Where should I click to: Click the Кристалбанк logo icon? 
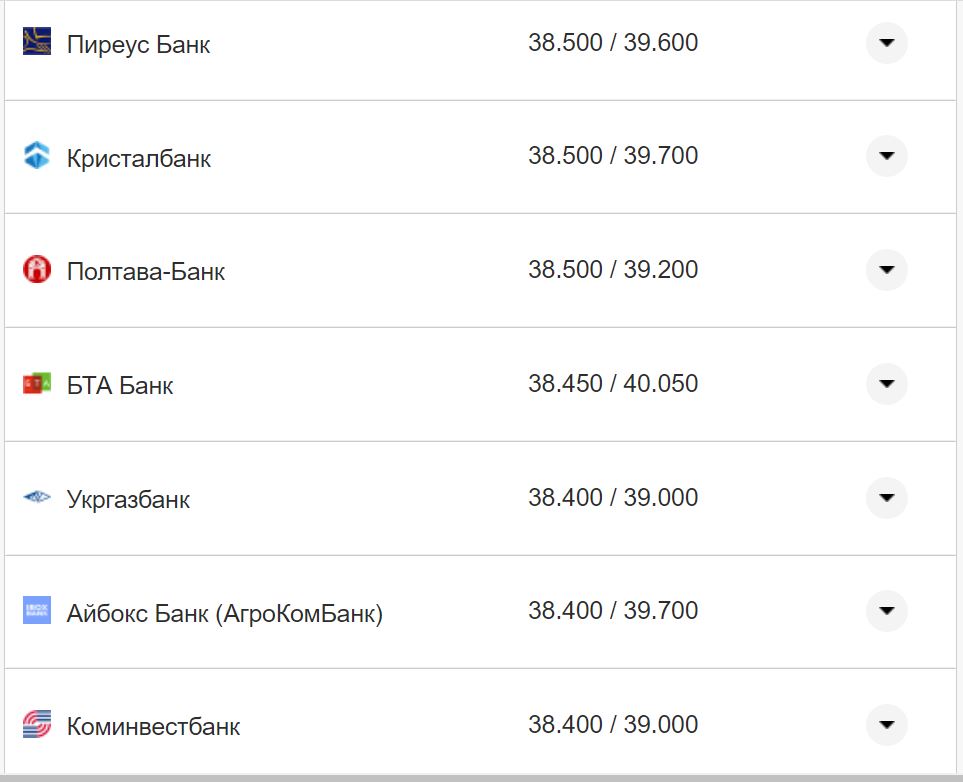coord(37,156)
